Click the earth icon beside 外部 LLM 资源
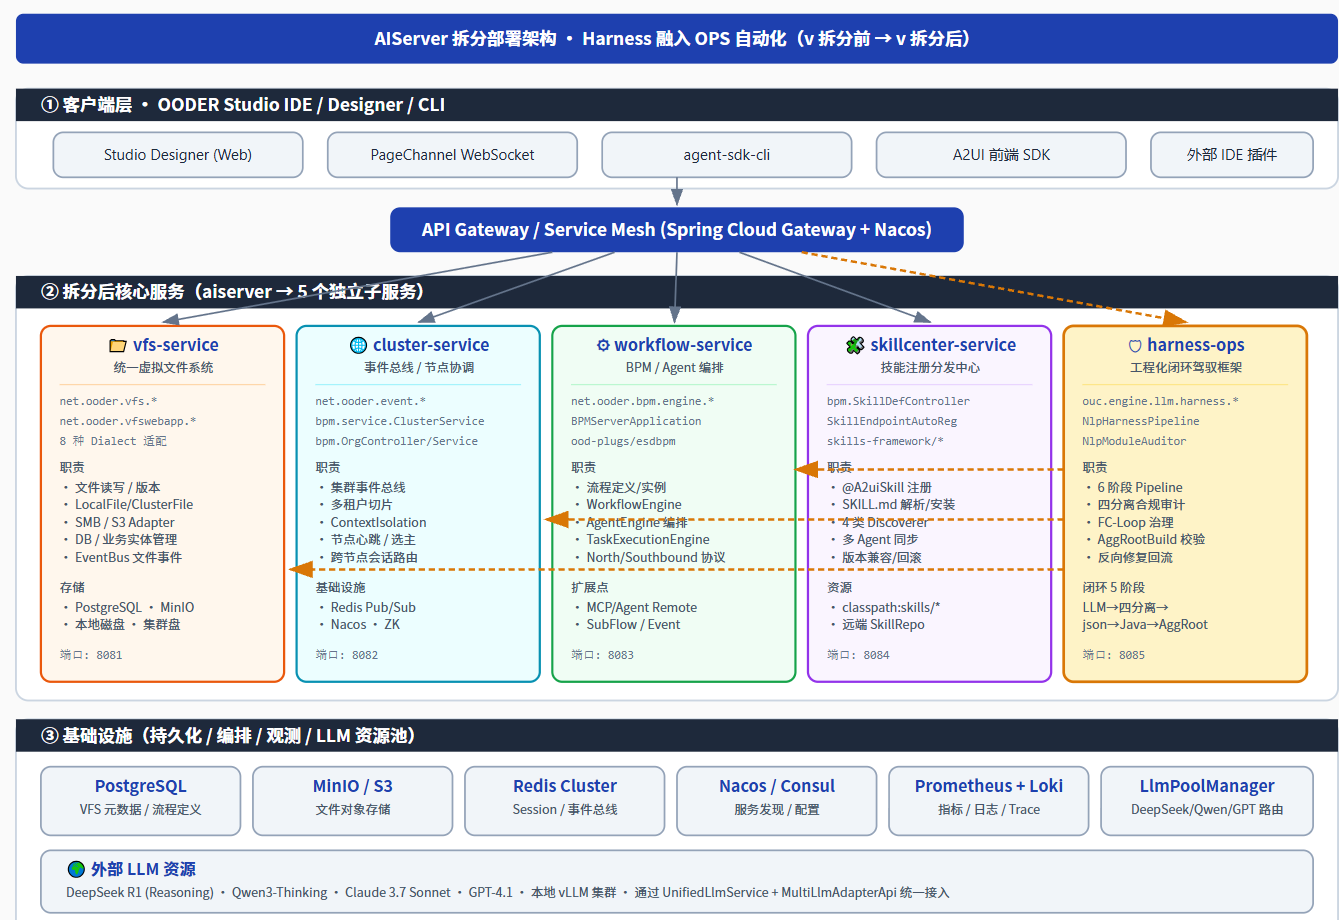 point(76,869)
